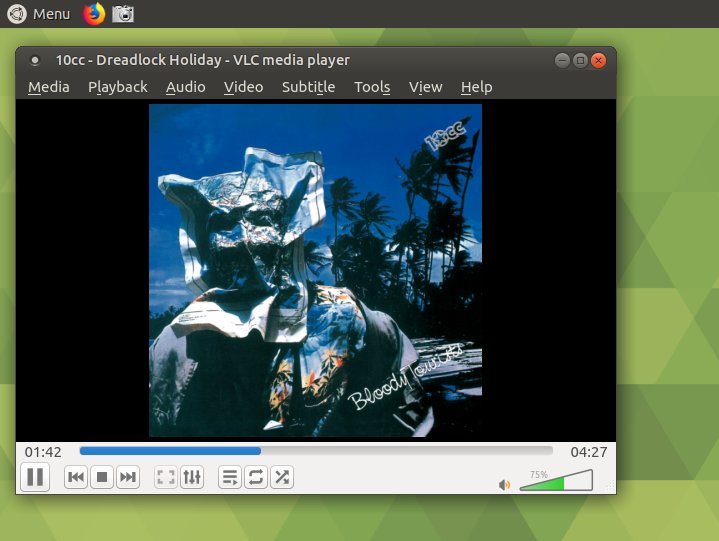Open extended settings equalizer icon
The width and height of the screenshot is (719, 541).
coord(192,477)
